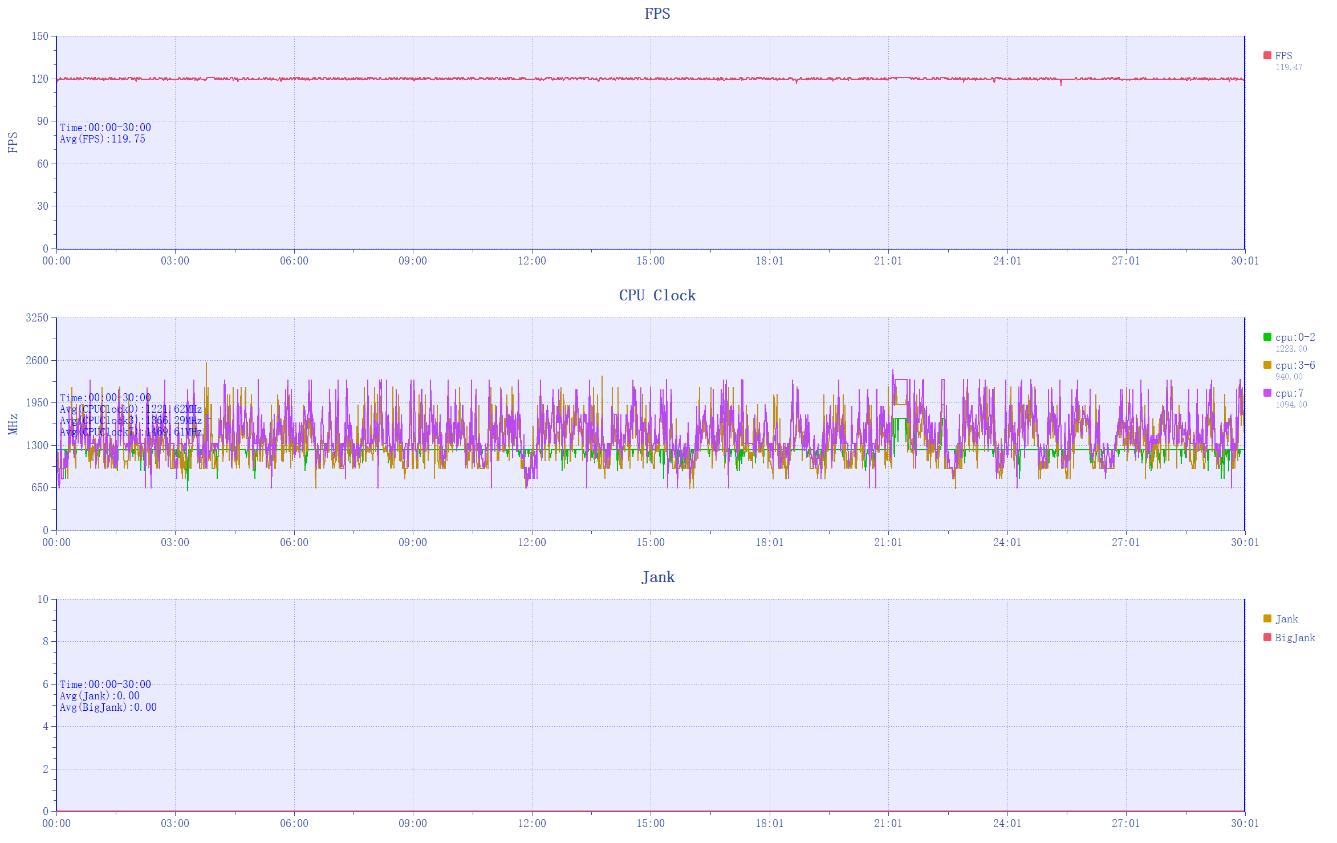Click the CPU Clock chart title
1337x843 pixels.
(658, 296)
